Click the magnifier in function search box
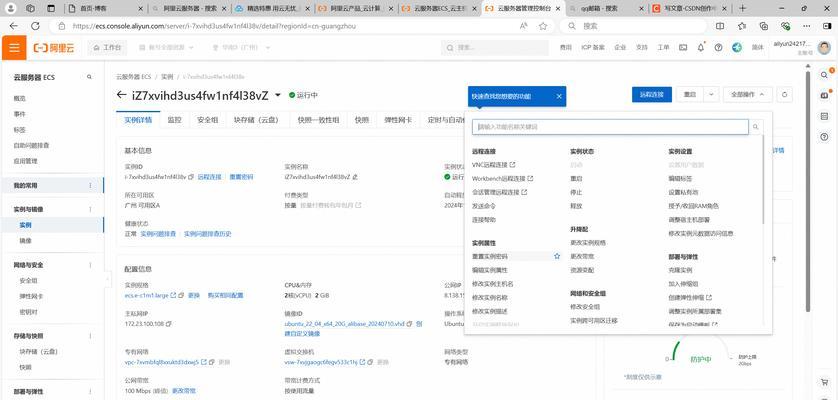The height and width of the screenshot is (400, 838). click(756, 127)
